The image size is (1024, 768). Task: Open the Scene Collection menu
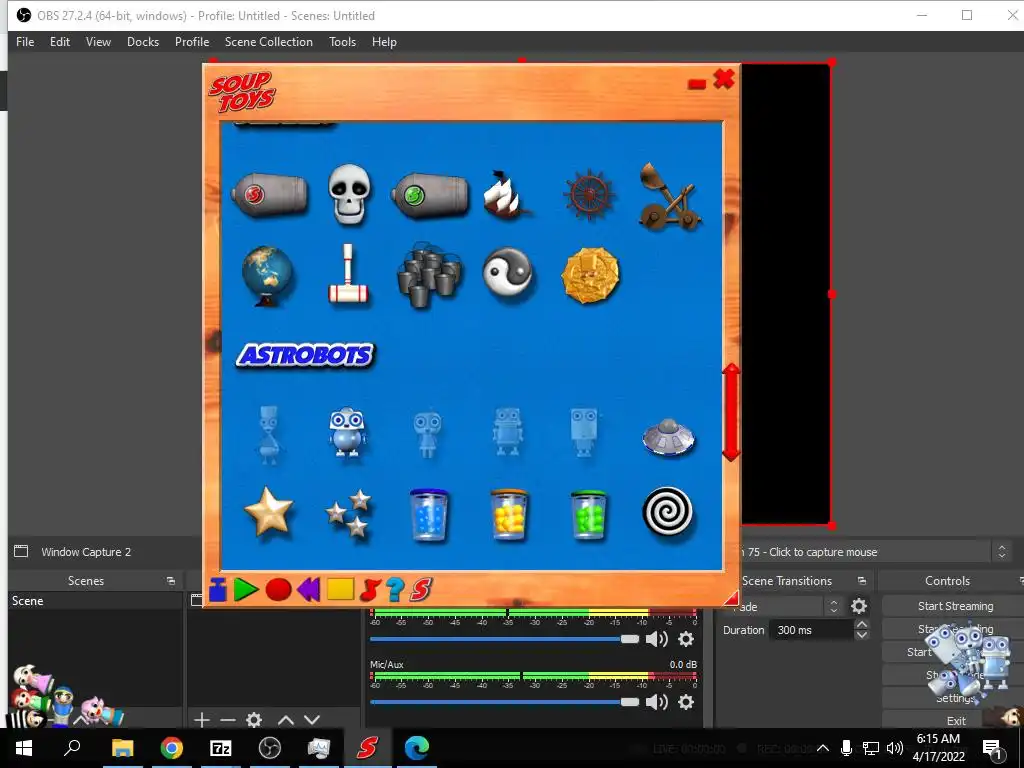tap(268, 42)
